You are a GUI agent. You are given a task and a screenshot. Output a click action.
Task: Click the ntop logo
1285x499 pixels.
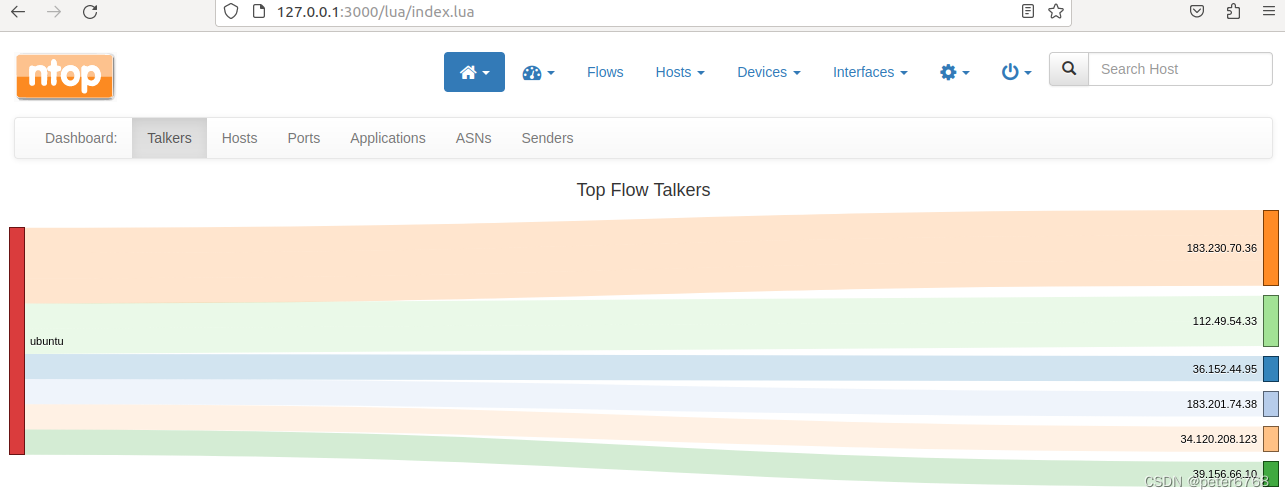click(x=65, y=77)
